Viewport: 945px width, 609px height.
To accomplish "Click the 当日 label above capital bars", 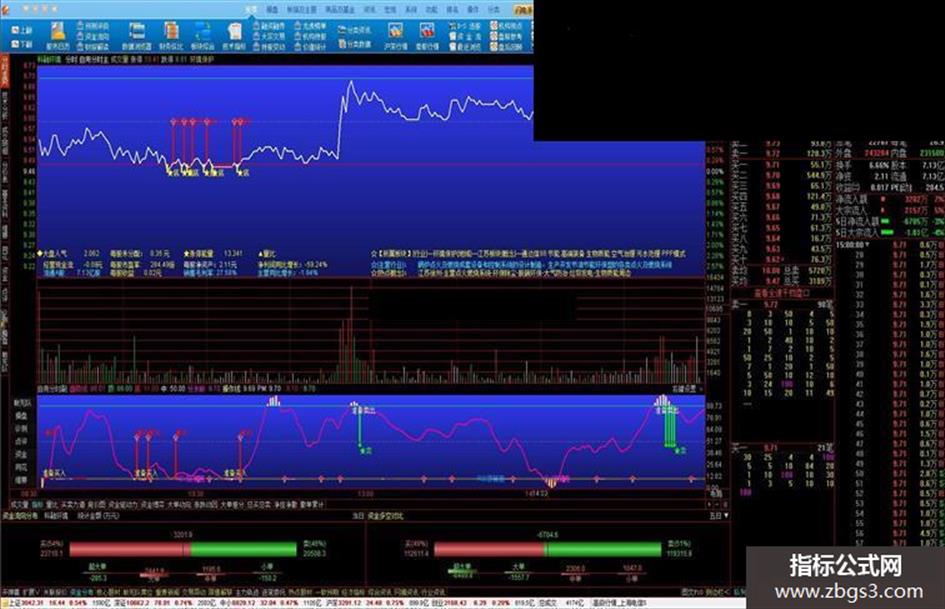I will point(359,516).
